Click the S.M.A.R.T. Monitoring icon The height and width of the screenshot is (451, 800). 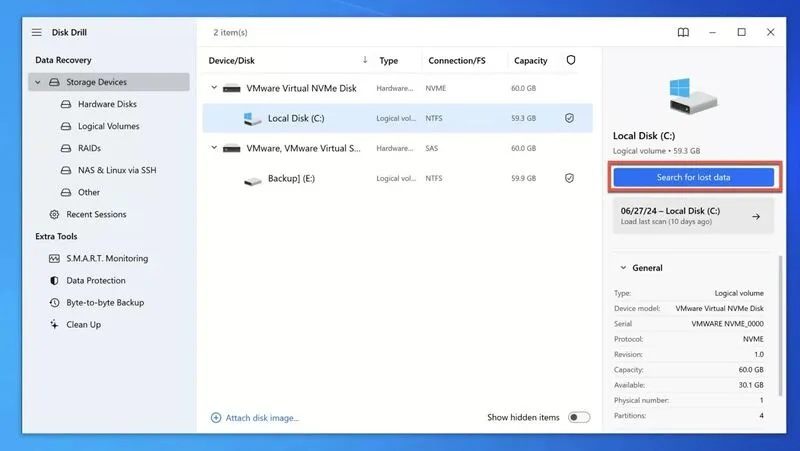(x=54, y=259)
